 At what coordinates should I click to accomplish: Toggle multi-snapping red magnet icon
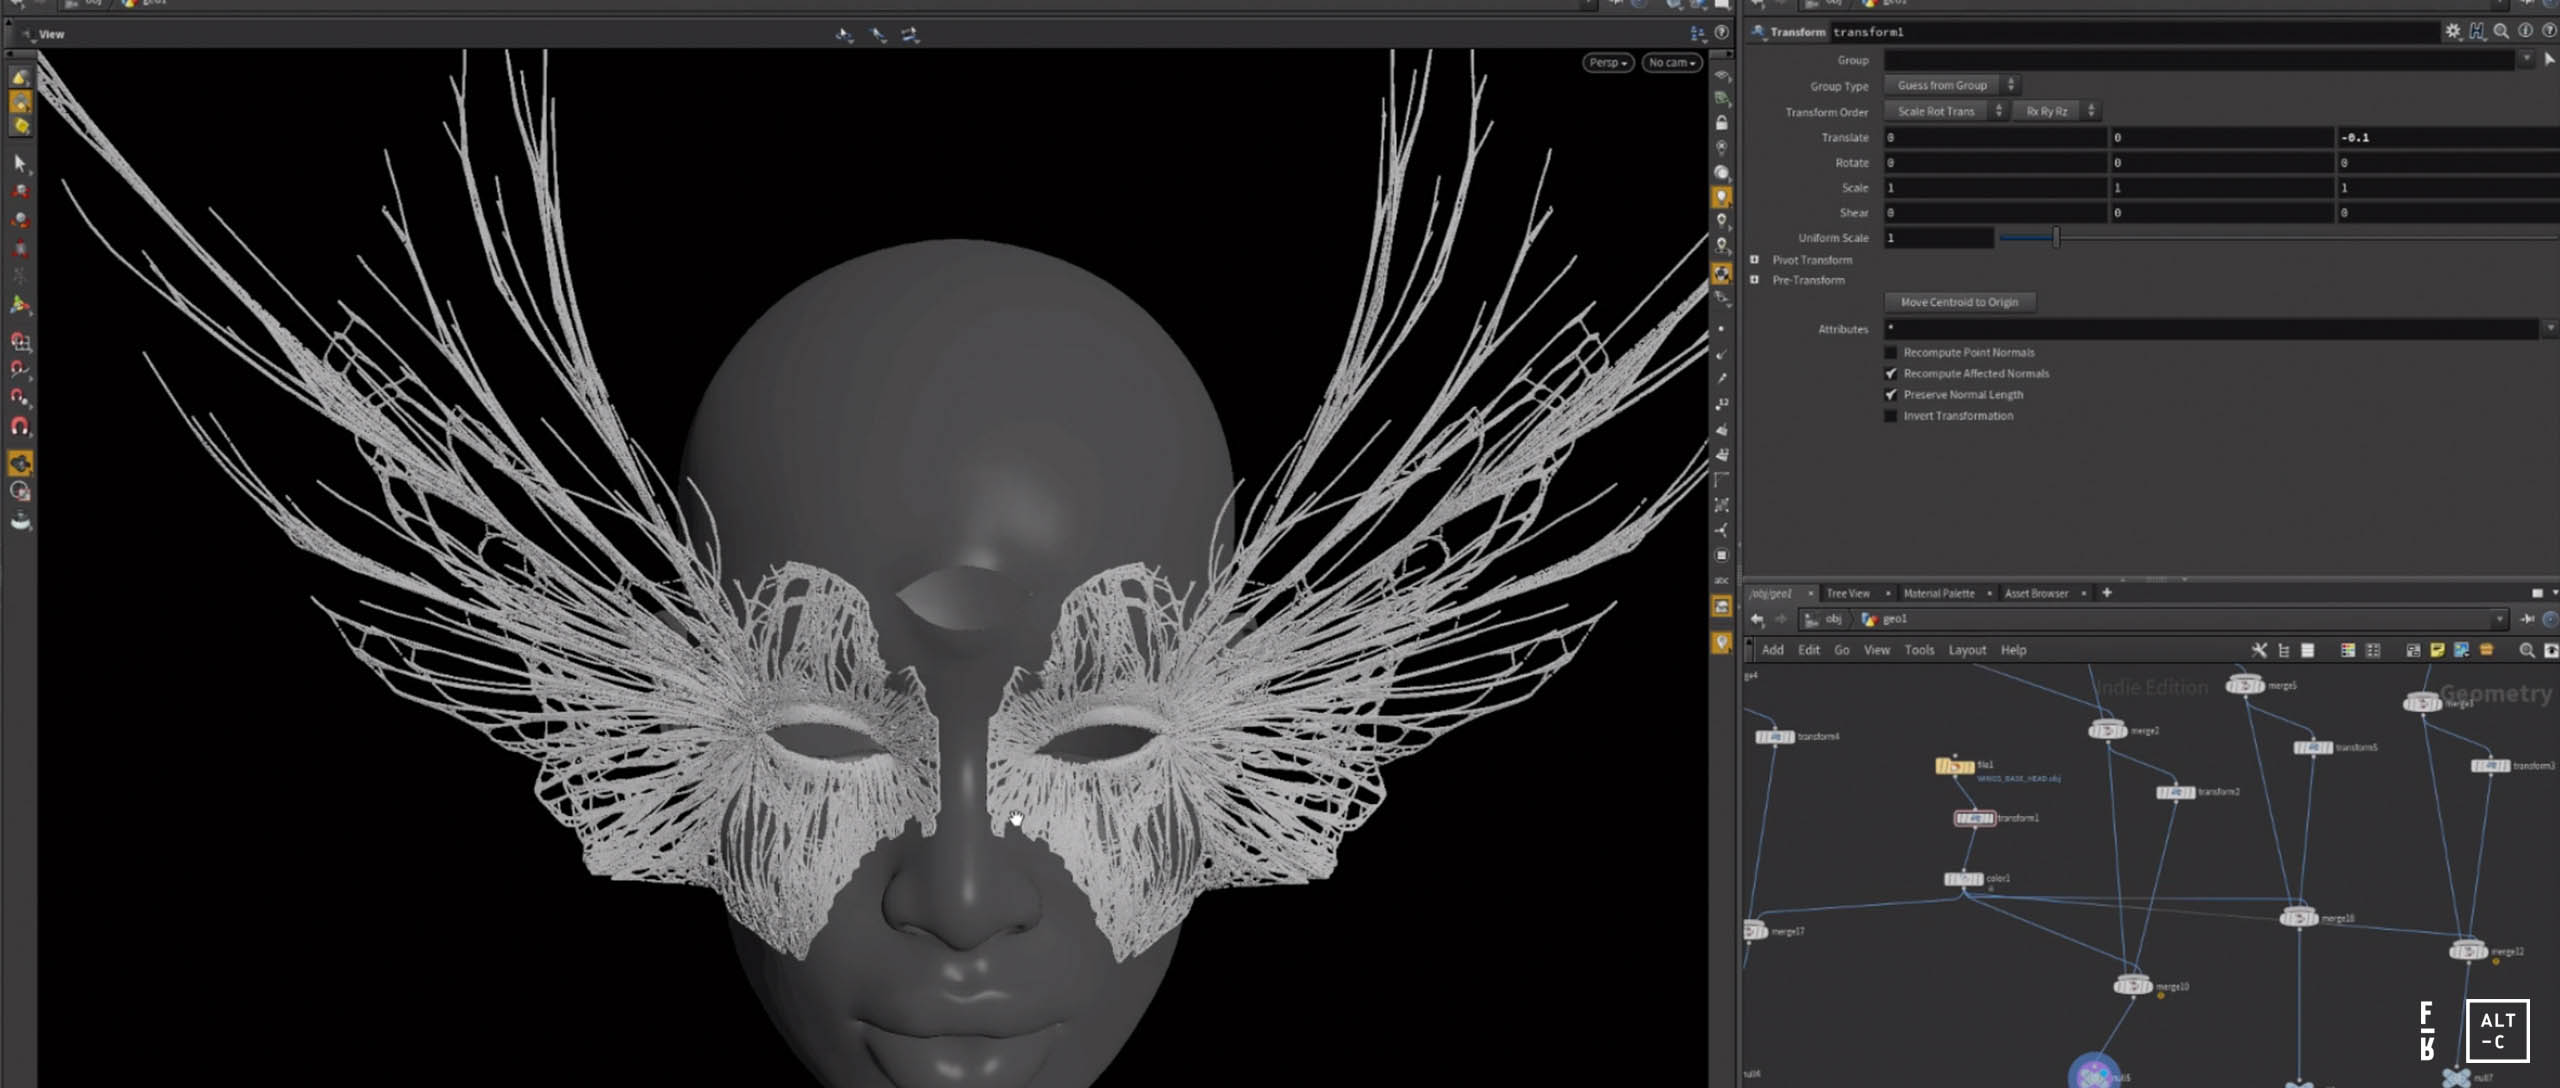(x=20, y=427)
